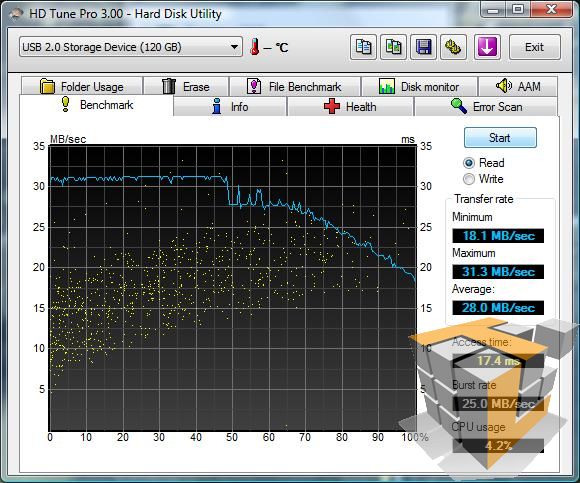Select the Read radio button
Screen dimensions: 580x483
469,163
